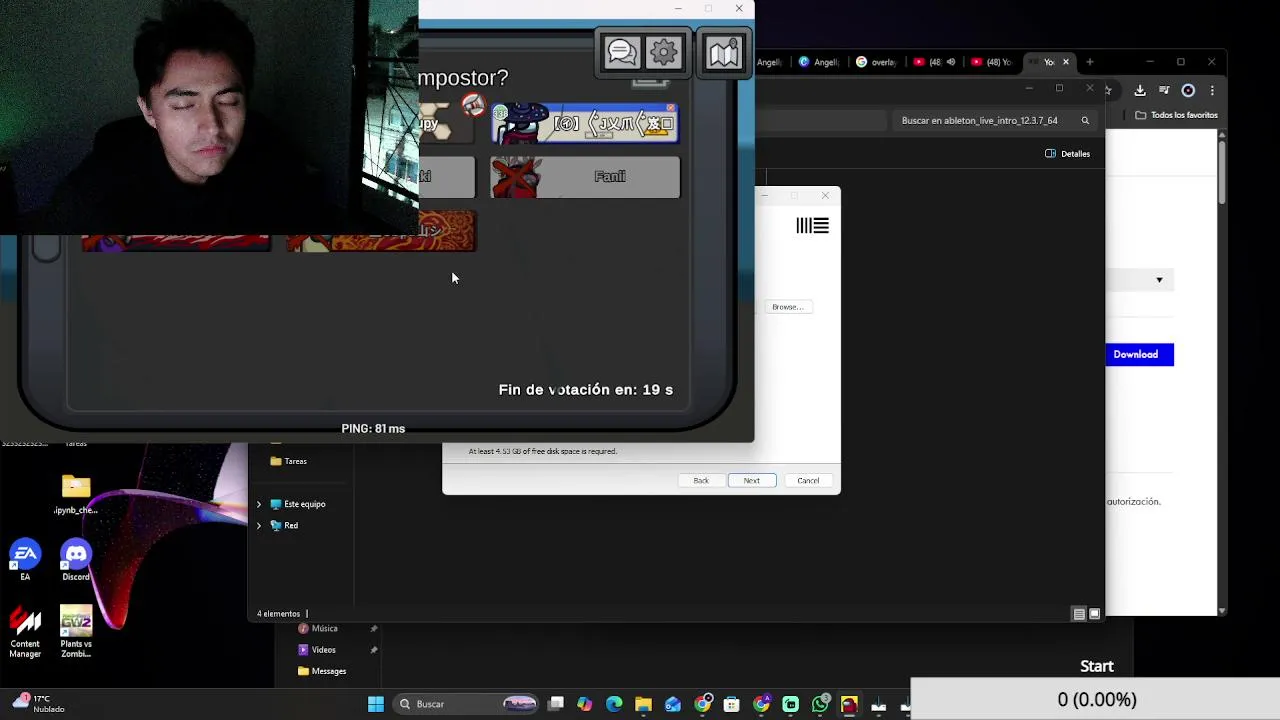Expand the Red tree node
Viewport: 1280px width, 720px height.
coord(259,525)
